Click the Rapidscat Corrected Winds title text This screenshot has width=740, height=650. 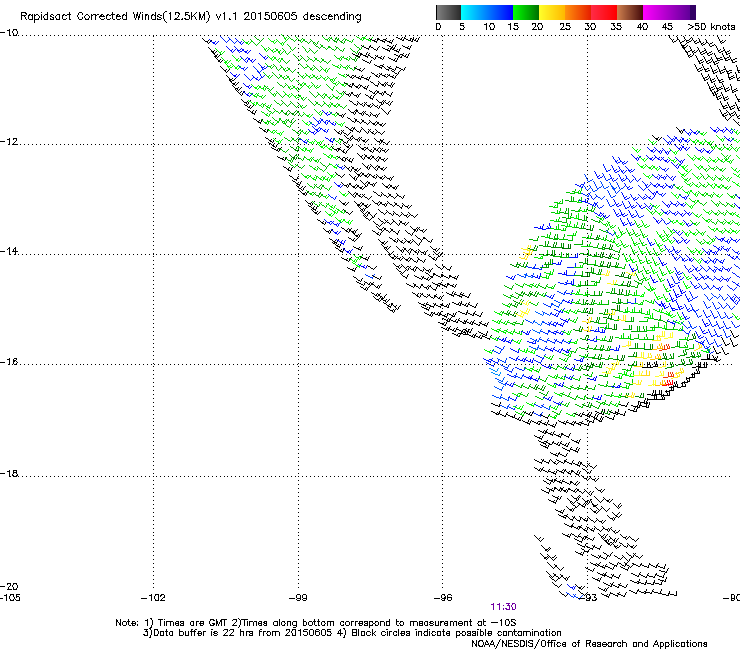(191, 17)
